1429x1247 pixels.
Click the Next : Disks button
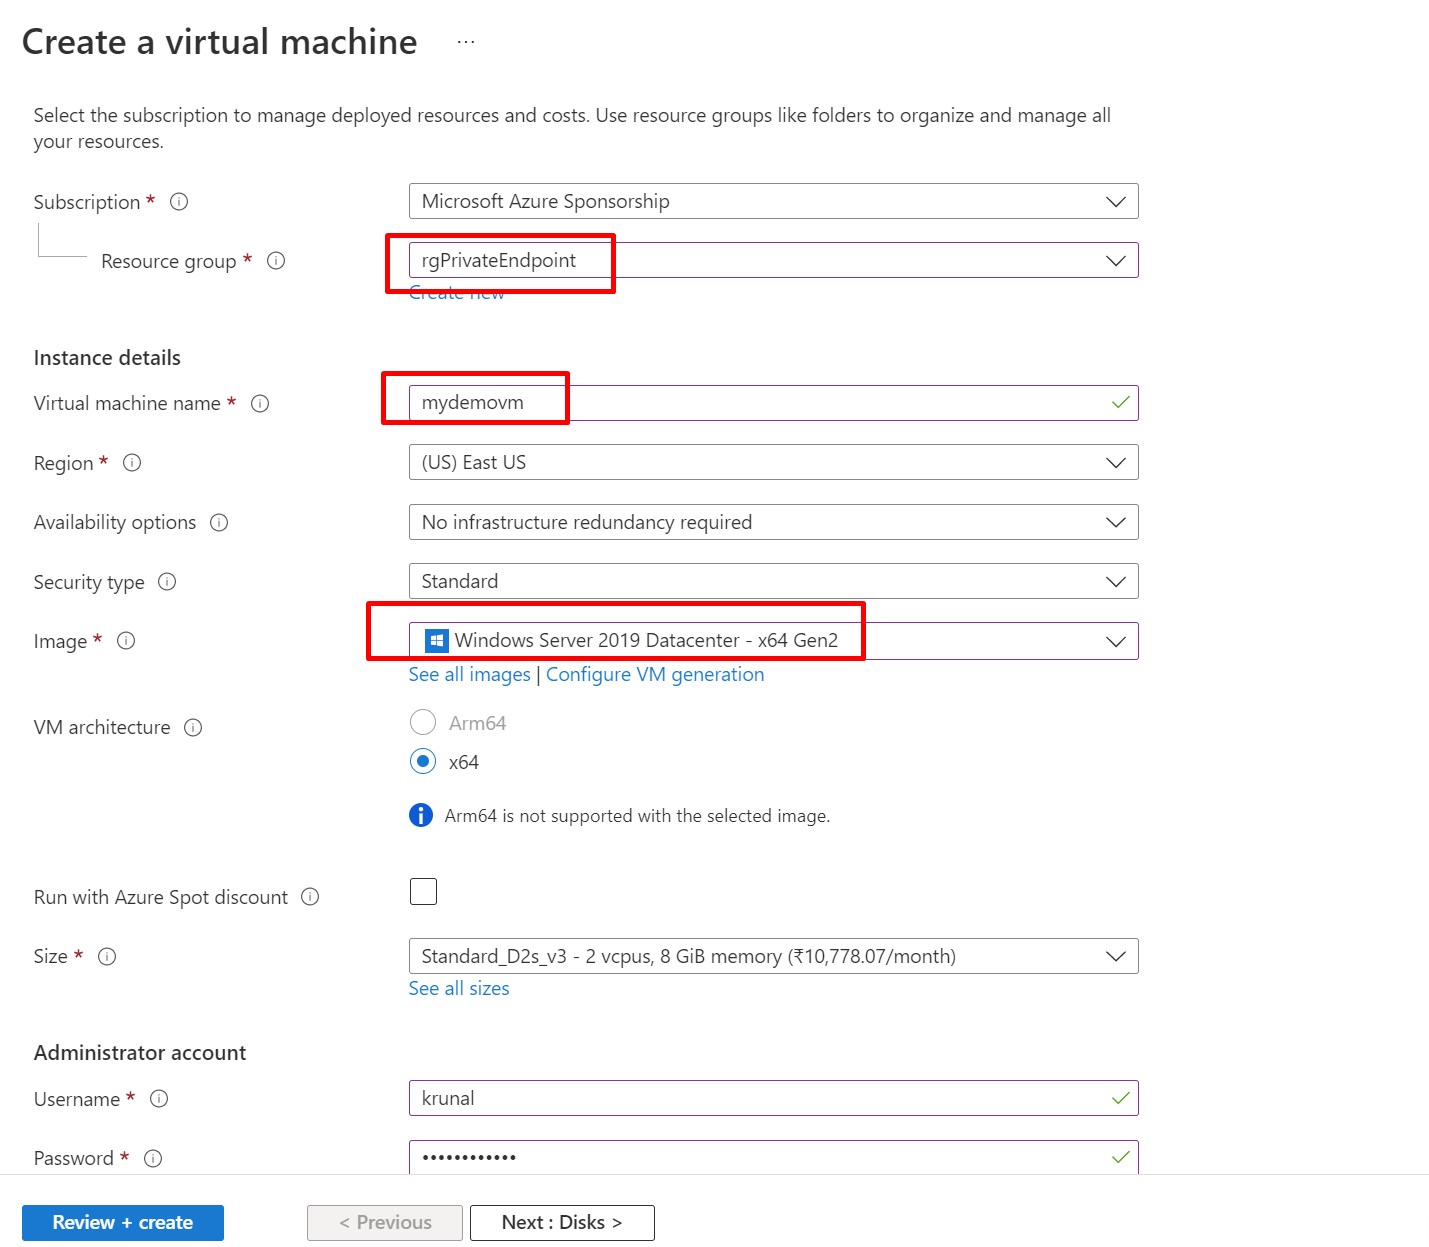click(562, 1223)
